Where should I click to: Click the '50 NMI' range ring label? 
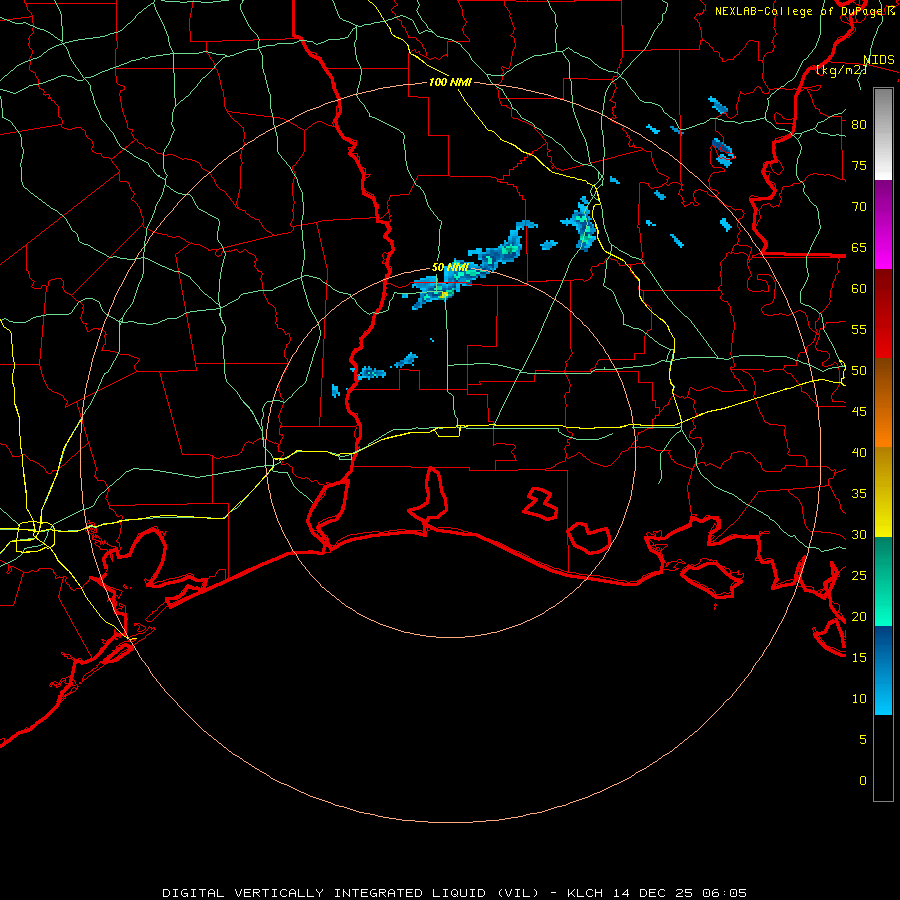450,267
